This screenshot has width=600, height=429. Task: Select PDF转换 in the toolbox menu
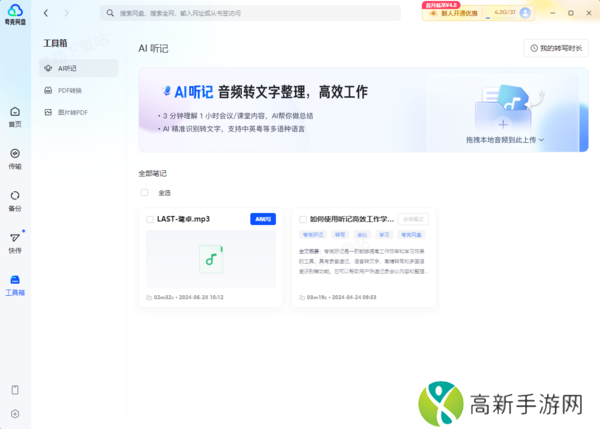pyautogui.click(x=78, y=90)
